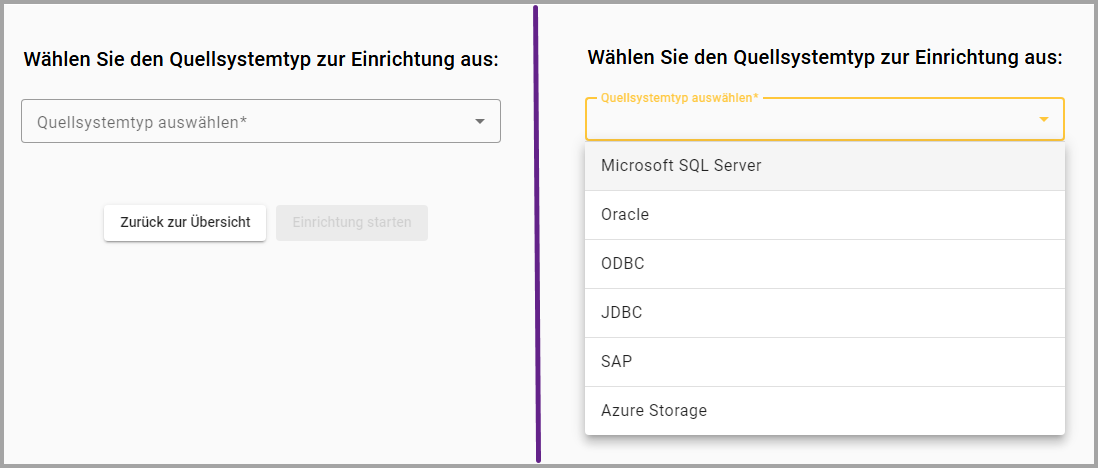Select the ODBC option
Screen dimensions: 1098x468
(622, 264)
